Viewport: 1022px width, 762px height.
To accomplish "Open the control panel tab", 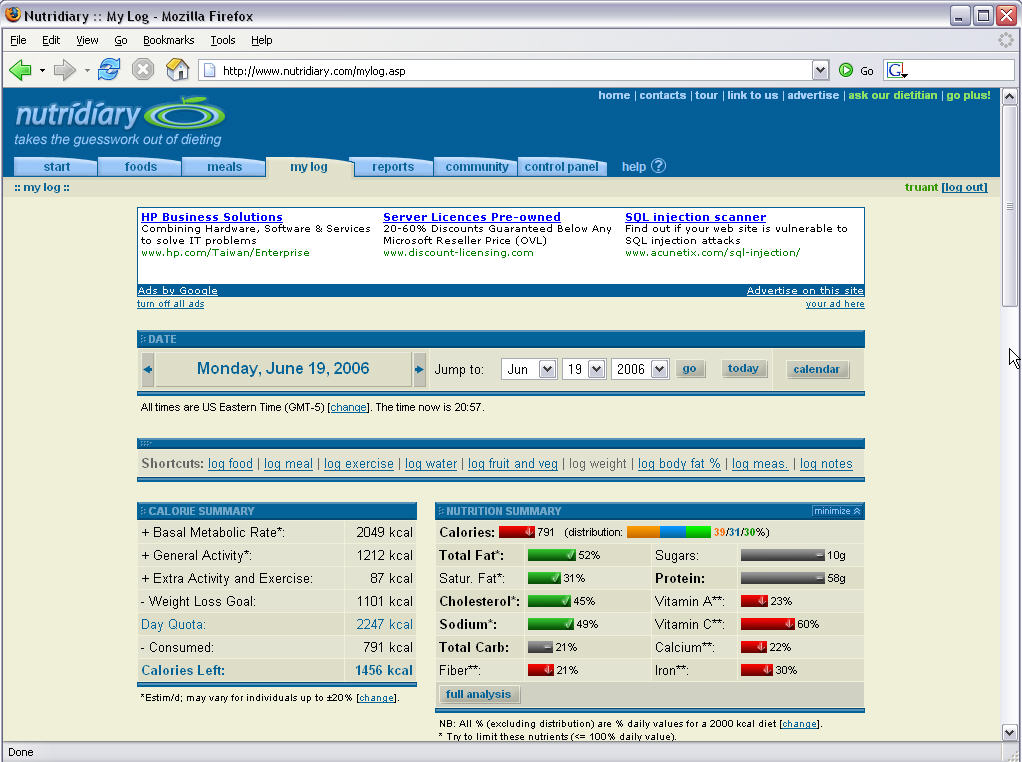I will (561, 167).
